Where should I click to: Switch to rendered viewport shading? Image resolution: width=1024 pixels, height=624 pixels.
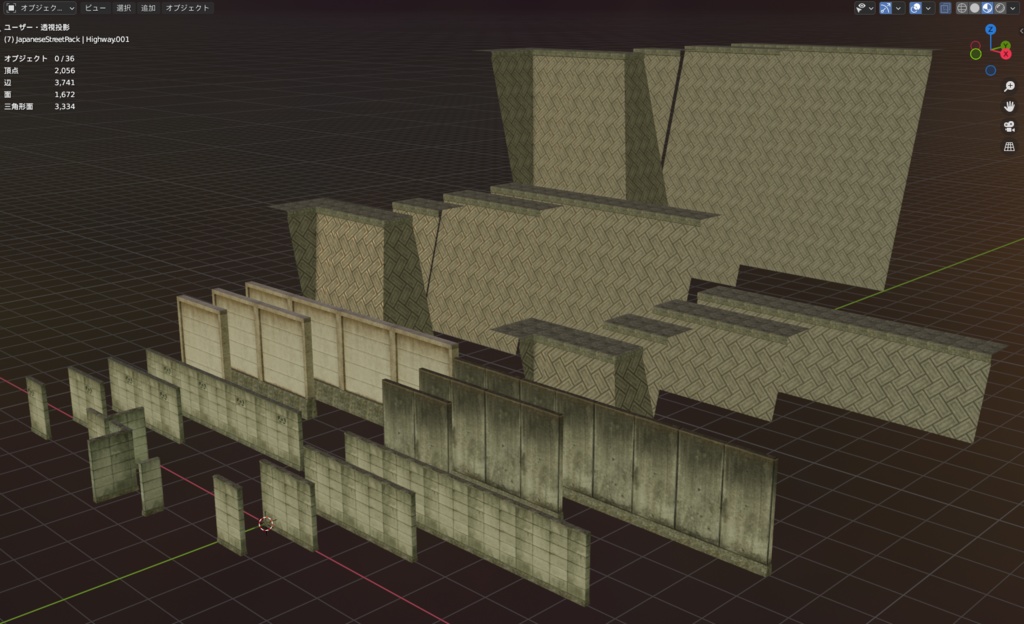[1000, 8]
